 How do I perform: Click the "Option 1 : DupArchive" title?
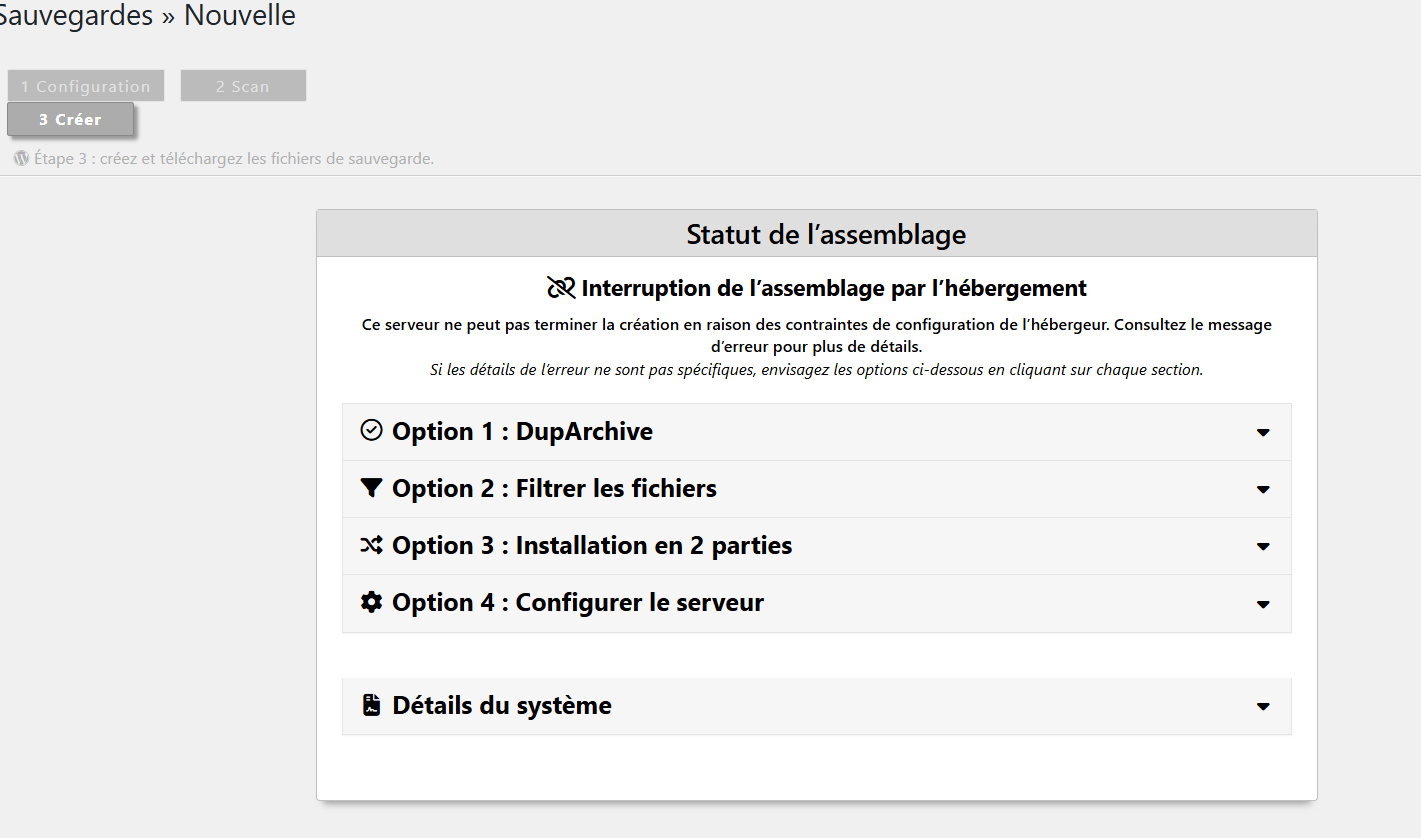click(522, 431)
